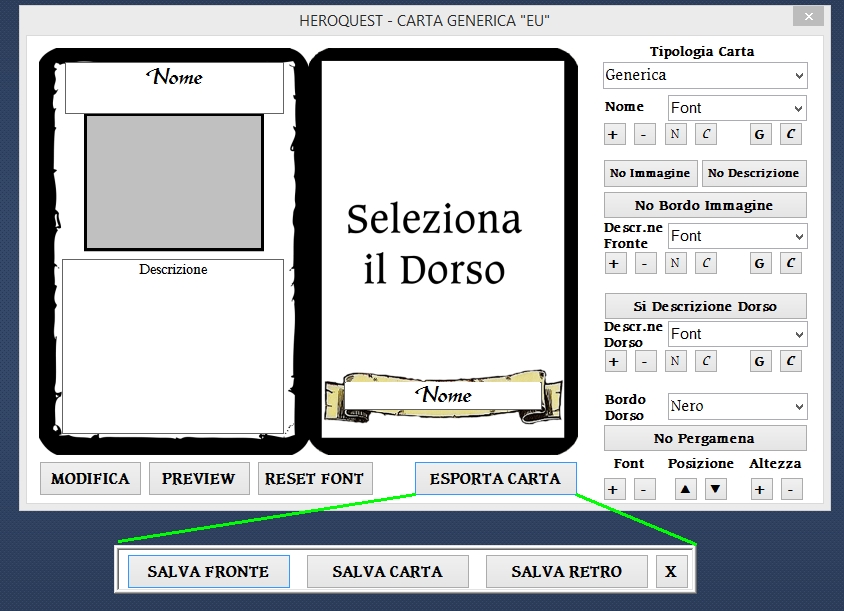Expand the Bordo Dorso Nero dropdown

tap(737, 406)
